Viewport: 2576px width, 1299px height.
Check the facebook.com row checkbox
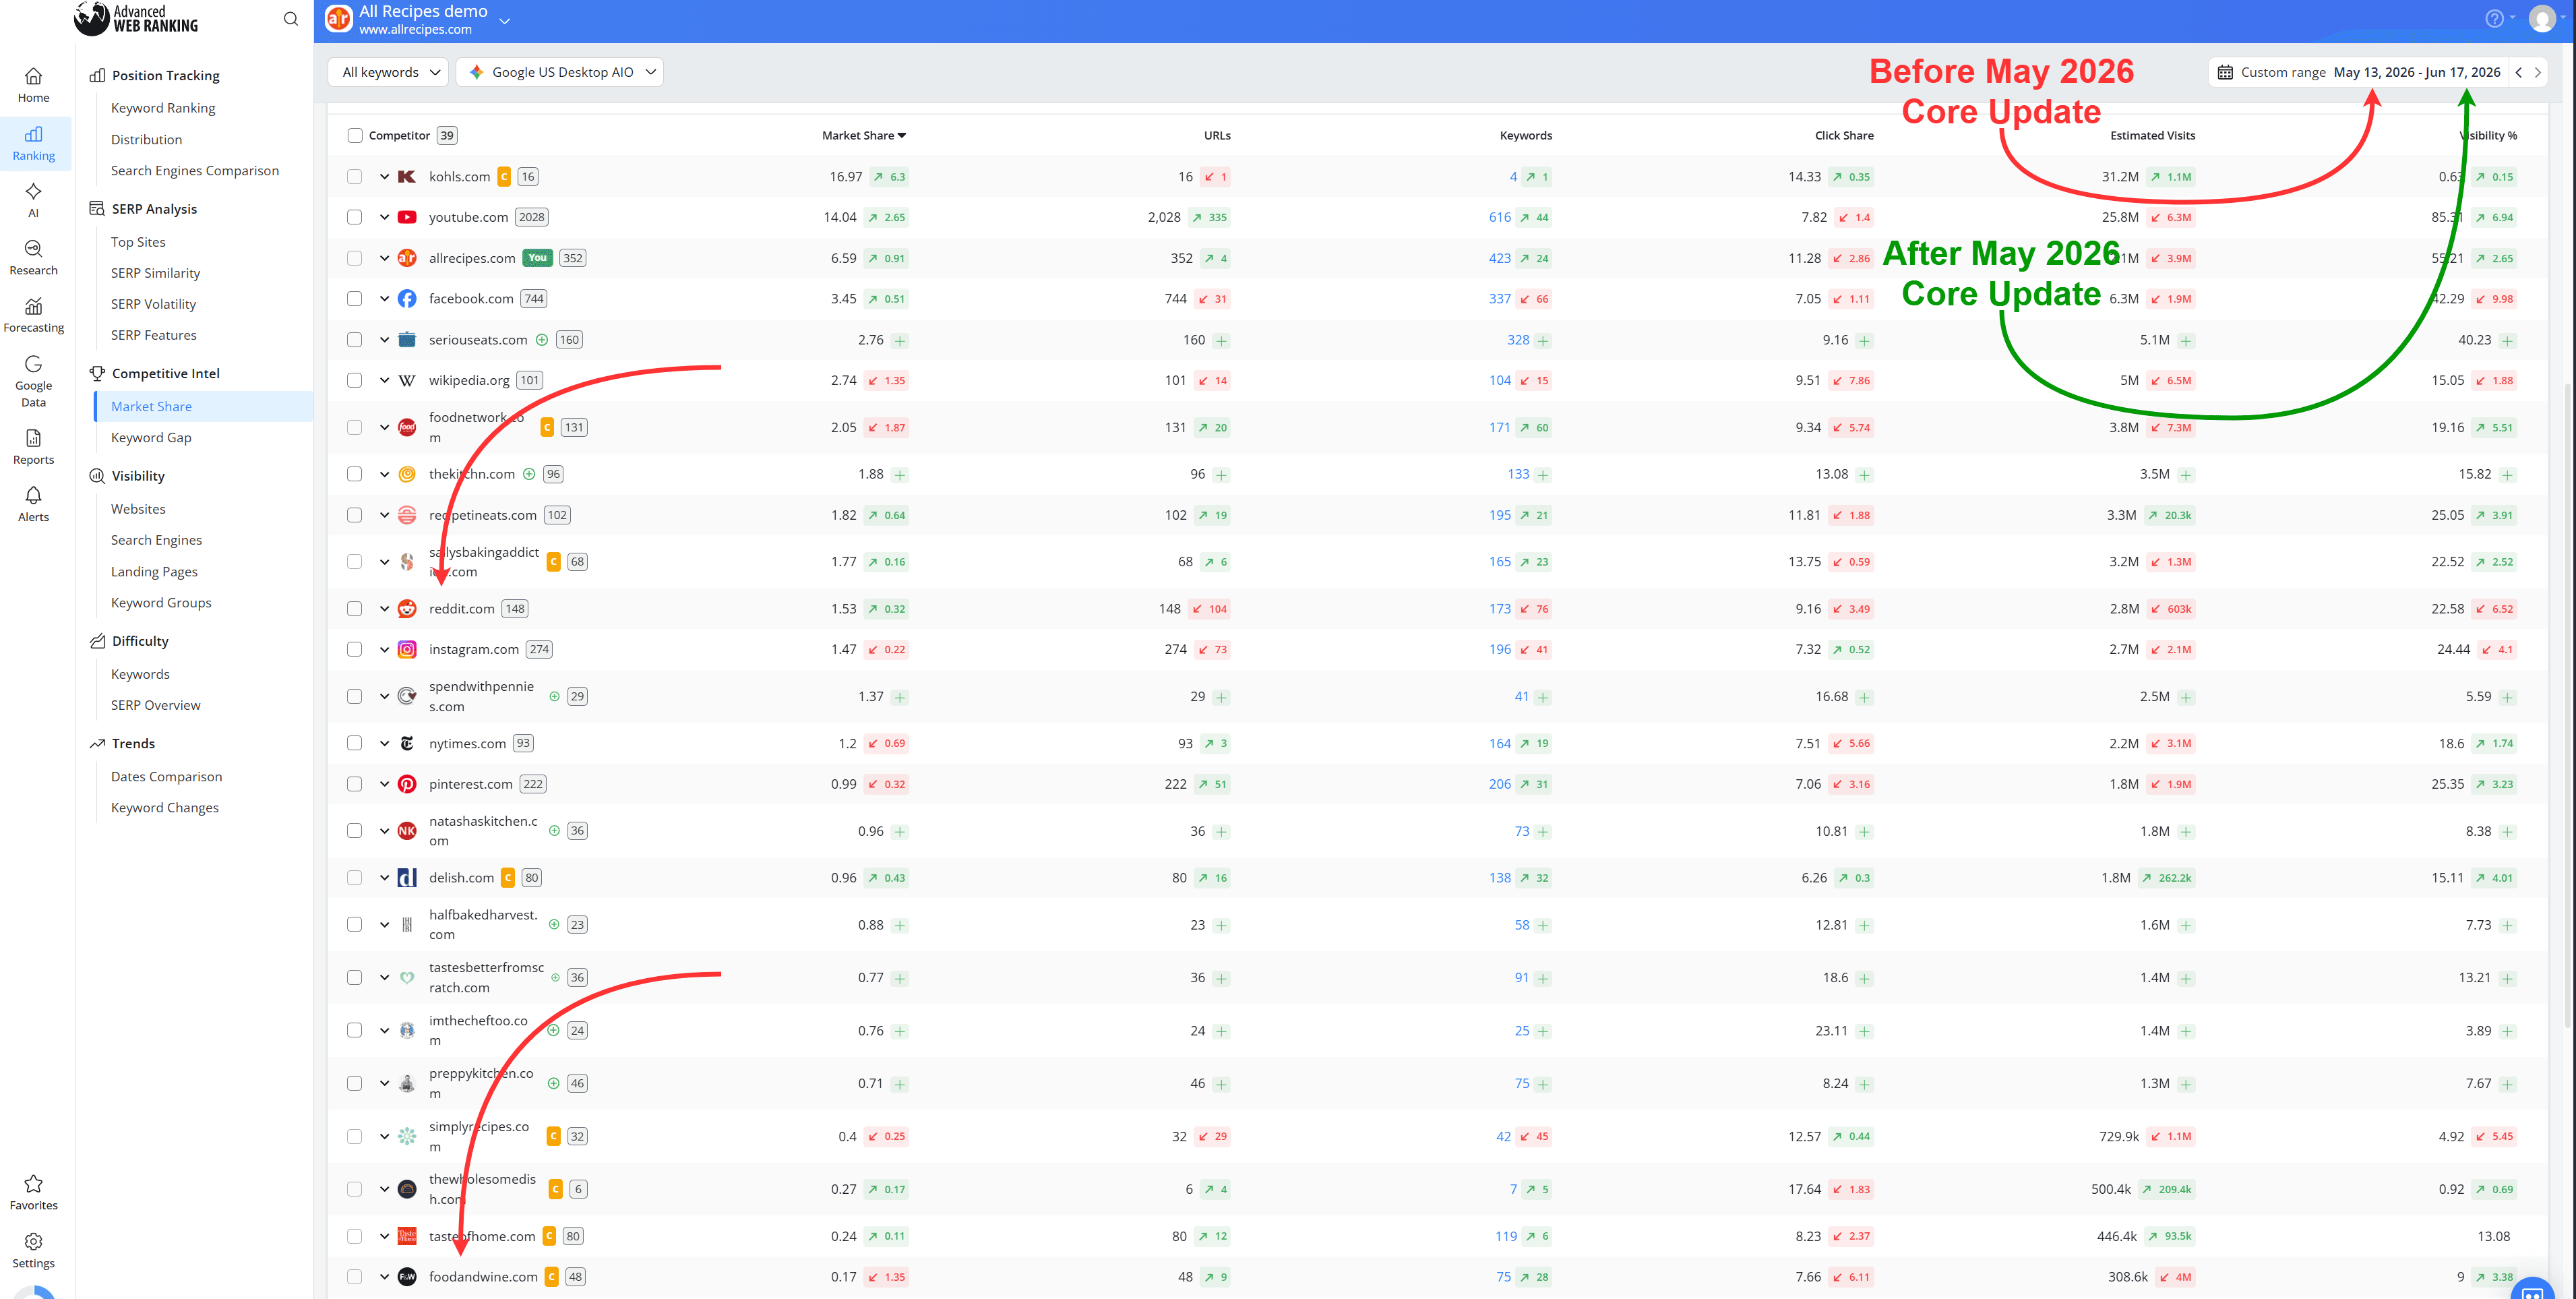(354, 299)
